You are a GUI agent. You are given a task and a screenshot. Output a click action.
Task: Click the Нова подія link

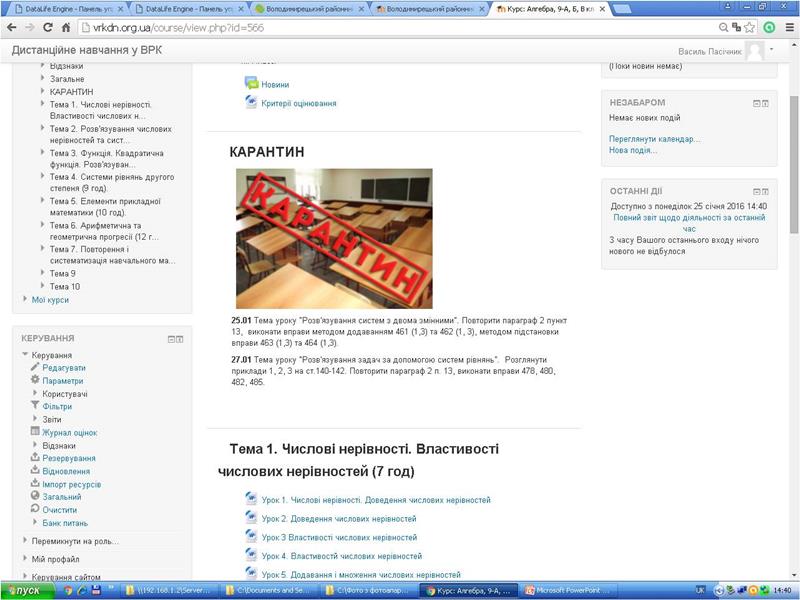coord(633,150)
